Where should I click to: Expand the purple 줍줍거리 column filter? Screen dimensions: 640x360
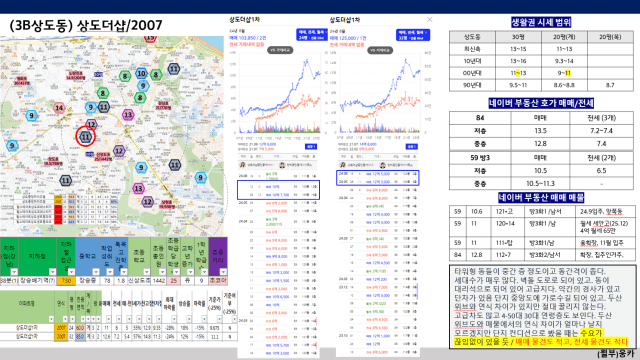point(223,272)
